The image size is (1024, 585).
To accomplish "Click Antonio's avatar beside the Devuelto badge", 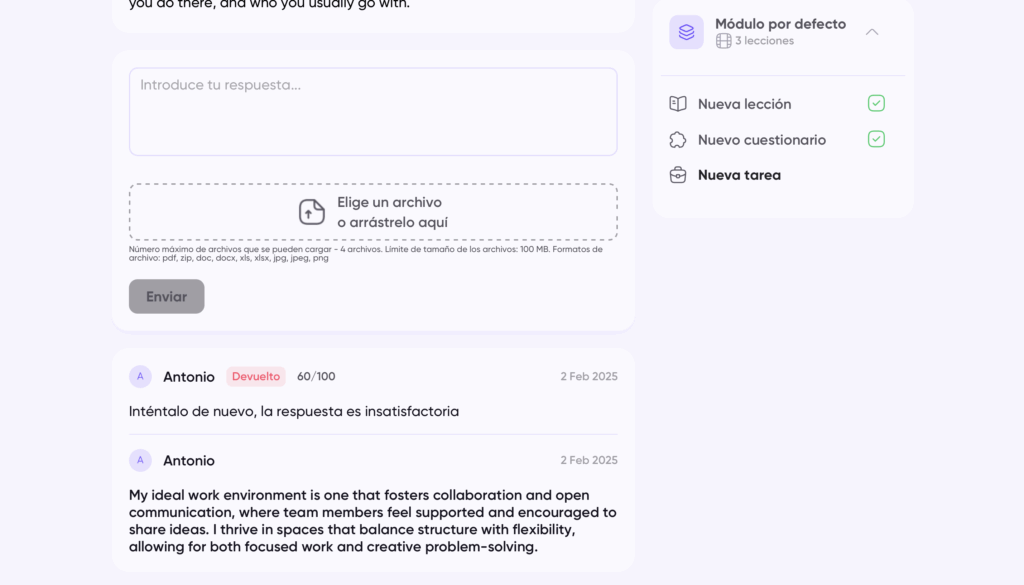I will (x=140, y=377).
